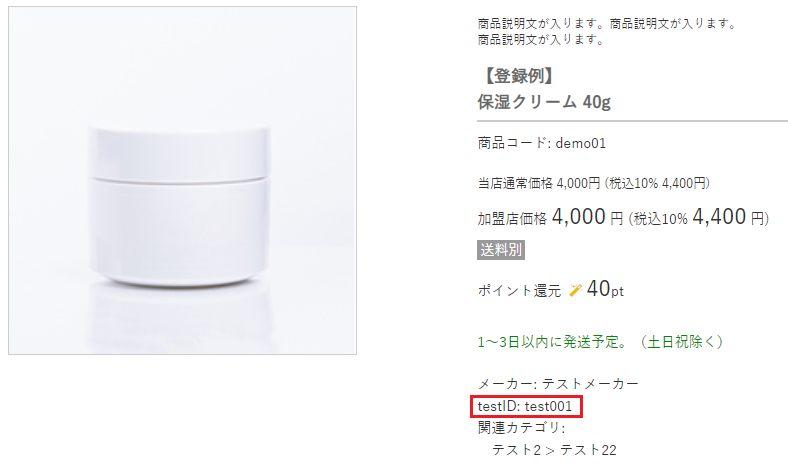Click the 【登録例】 heading text
Image resolution: width=788 pixels, height=473 pixels.
[x=519, y=76]
